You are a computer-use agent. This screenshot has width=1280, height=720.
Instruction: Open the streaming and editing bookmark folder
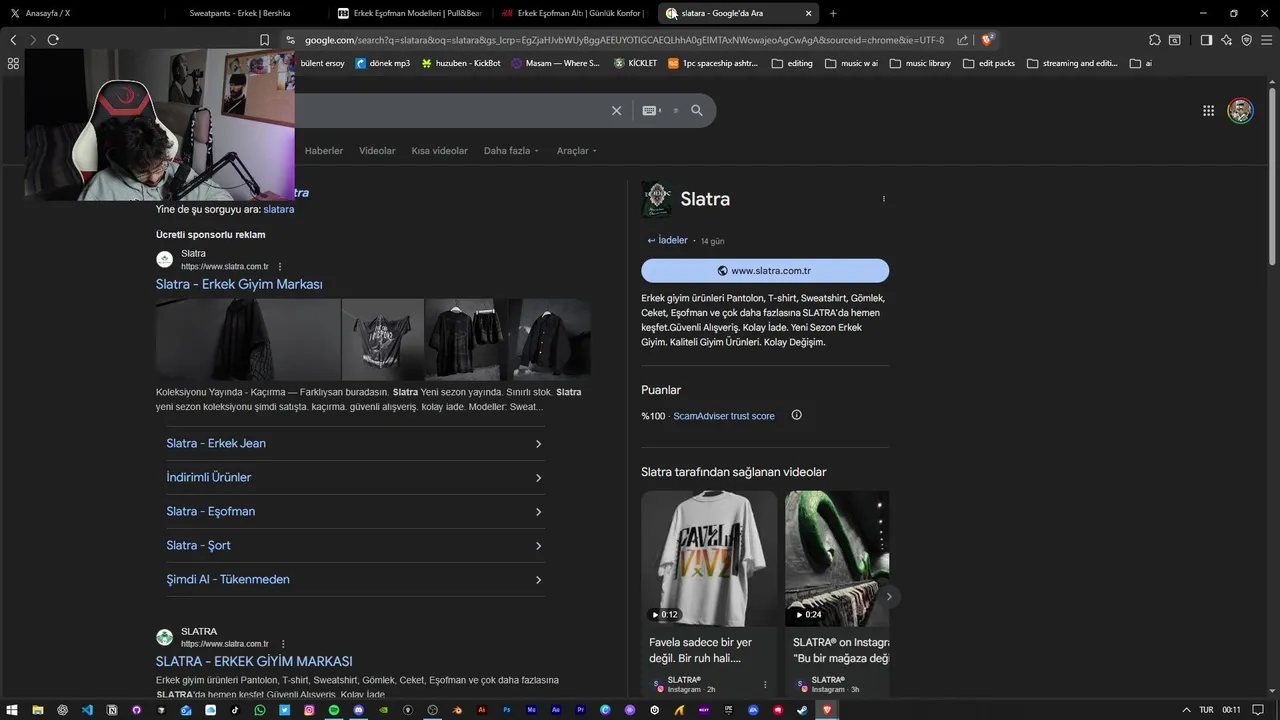tap(1073, 63)
